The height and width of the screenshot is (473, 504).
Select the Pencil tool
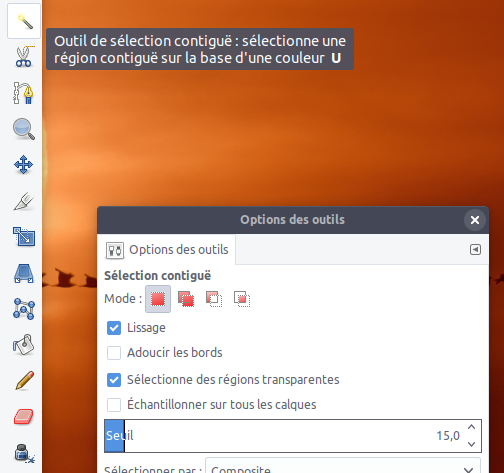click(x=24, y=381)
